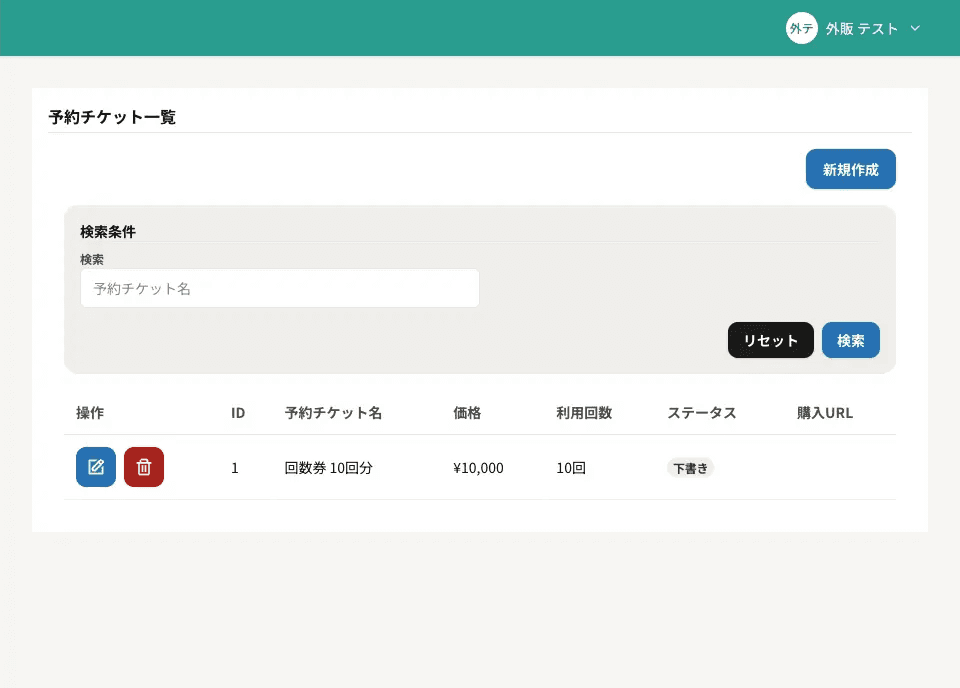The width and height of the screenshot is (960, 688).
Task: Click the small 検索 field label
Action: point(92,260)
